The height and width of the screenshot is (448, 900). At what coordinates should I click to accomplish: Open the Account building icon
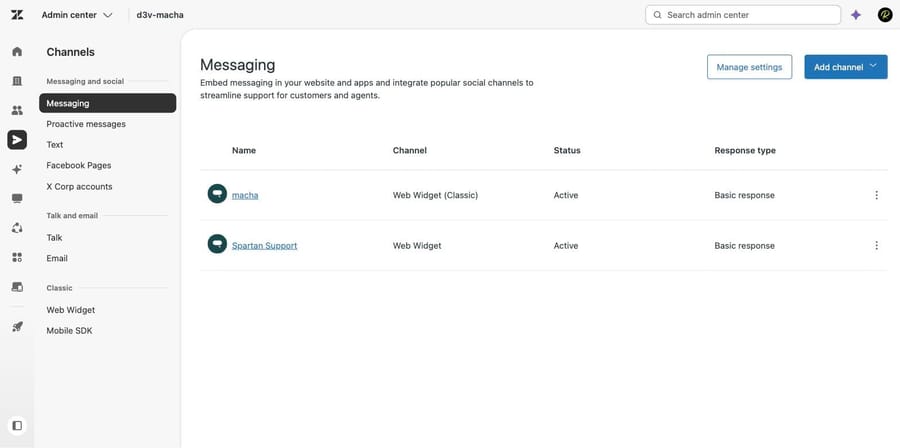point(17,81)
